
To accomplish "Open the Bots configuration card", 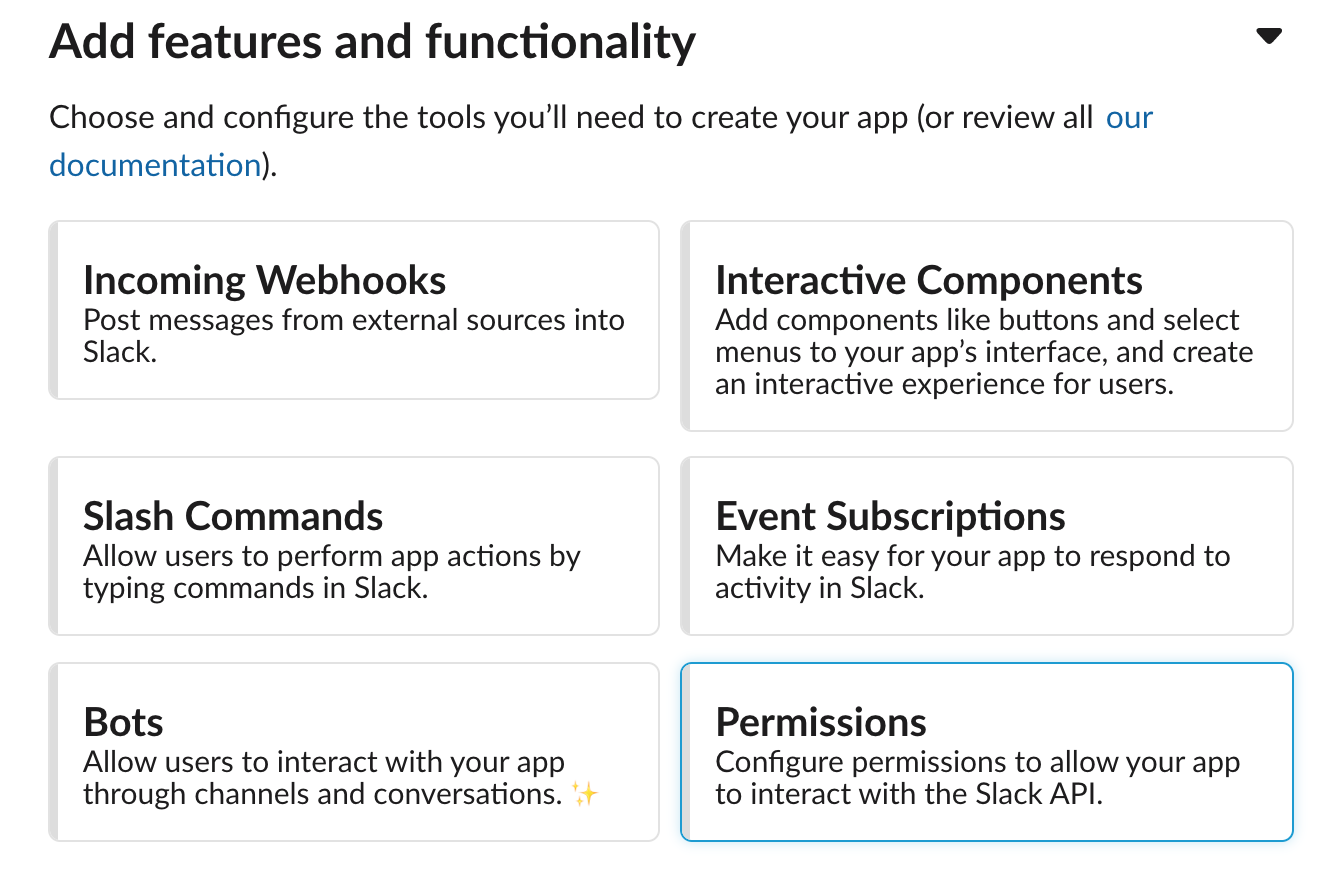I will tap(354, 752).
